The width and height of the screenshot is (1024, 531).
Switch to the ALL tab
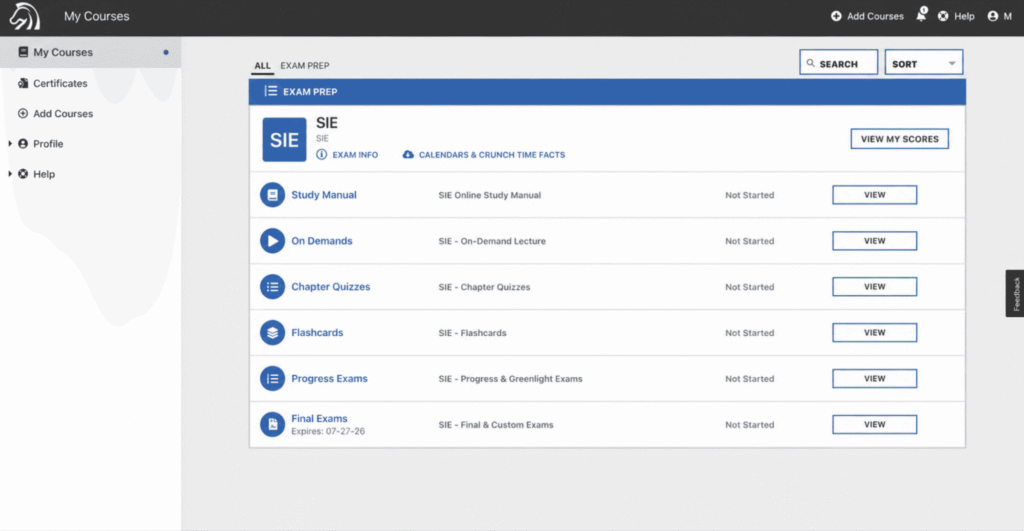tap(262, 66)
